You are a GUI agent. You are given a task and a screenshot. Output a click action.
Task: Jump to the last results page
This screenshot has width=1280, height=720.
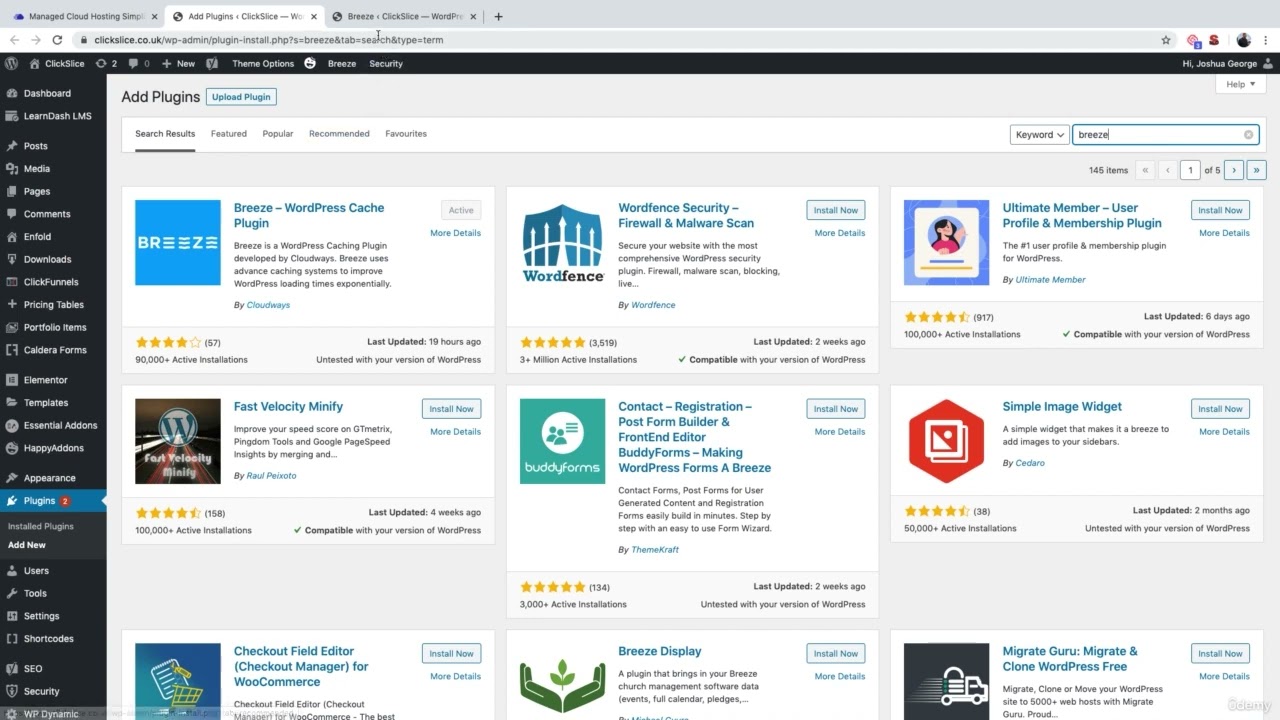click(x=1257, y=170)
